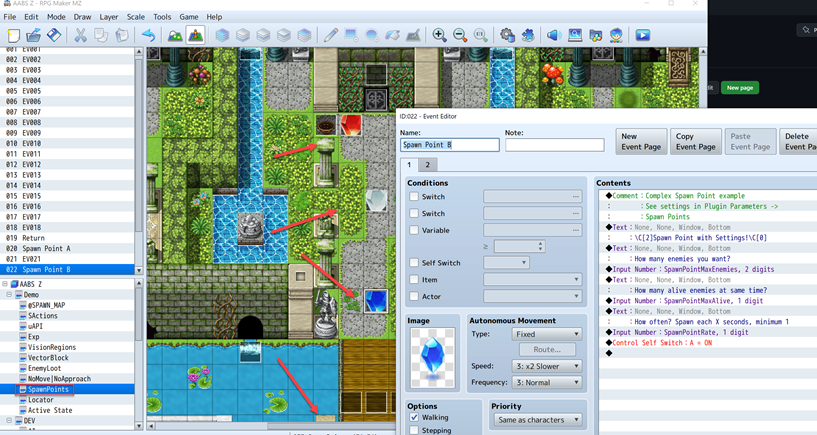The width and height of the screenshot is (817, 435).
Task: Open the Plugin Manager puzzle icon
Action: click(x=527, y=35)
